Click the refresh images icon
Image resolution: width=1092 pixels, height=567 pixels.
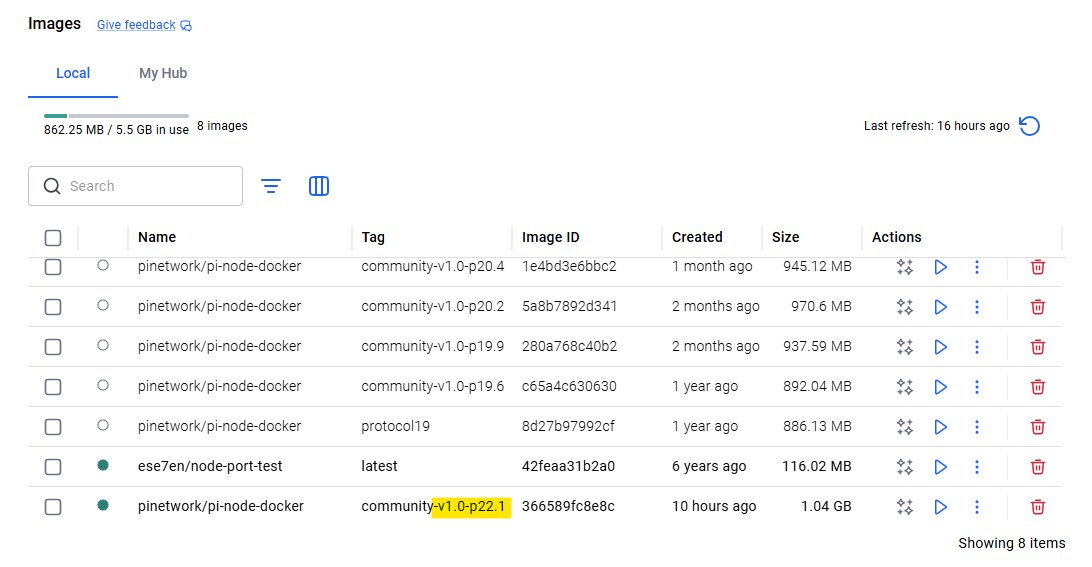tap(1029, 126)
